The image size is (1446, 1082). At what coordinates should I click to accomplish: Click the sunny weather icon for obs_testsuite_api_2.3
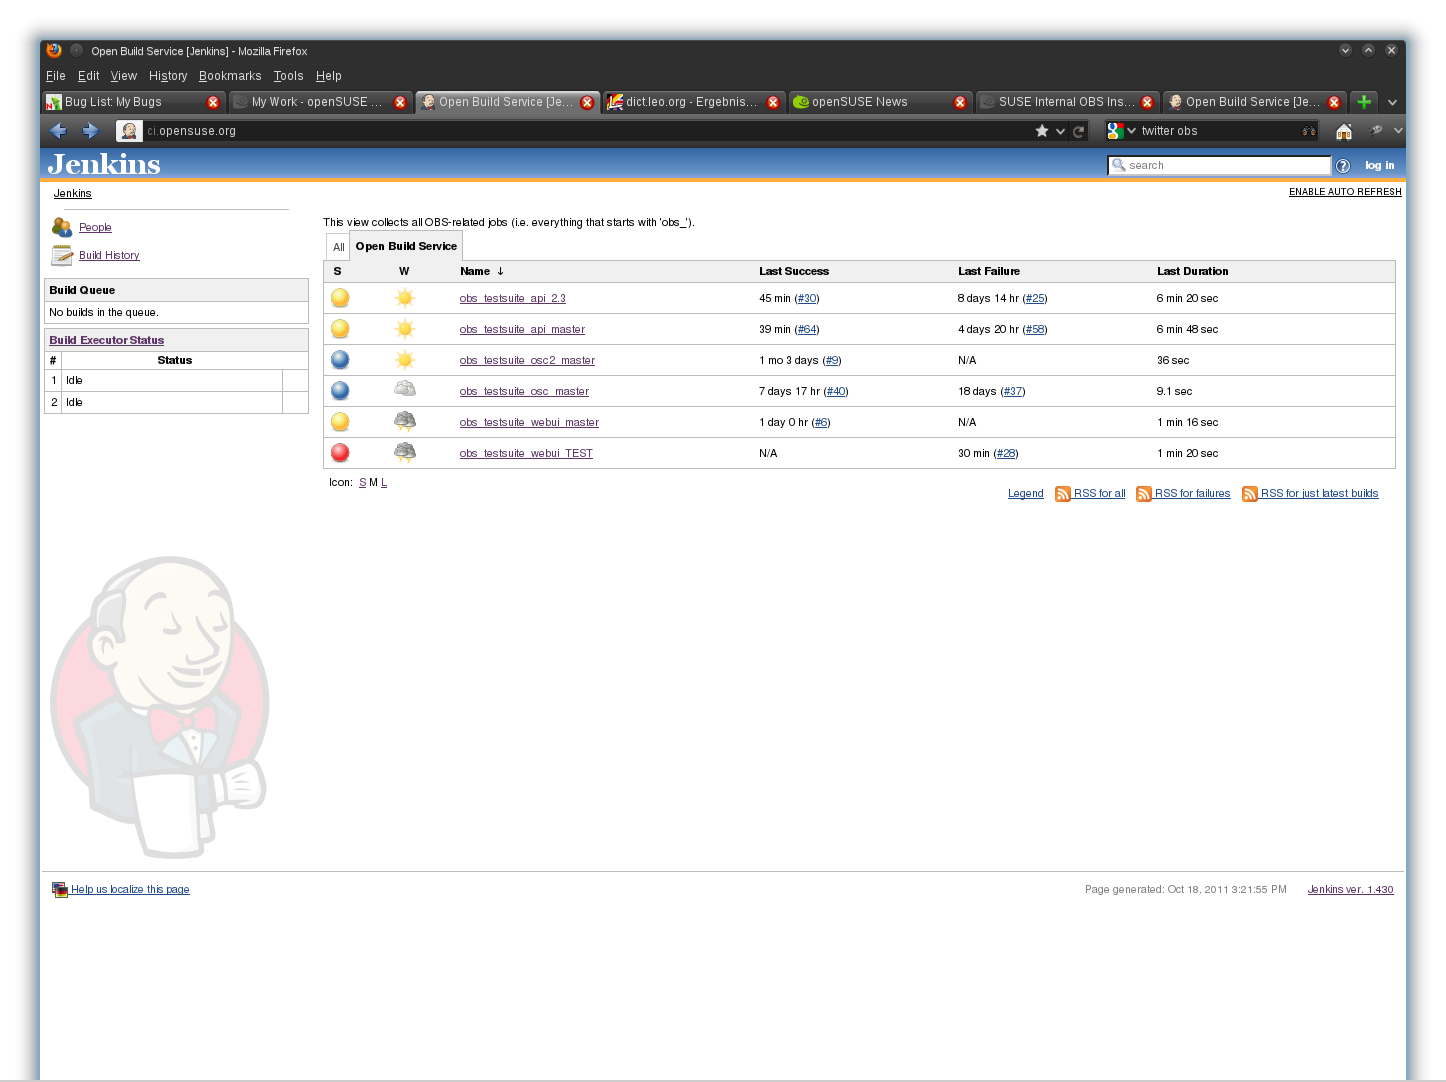pyautogui.click(x=404, y=298)
